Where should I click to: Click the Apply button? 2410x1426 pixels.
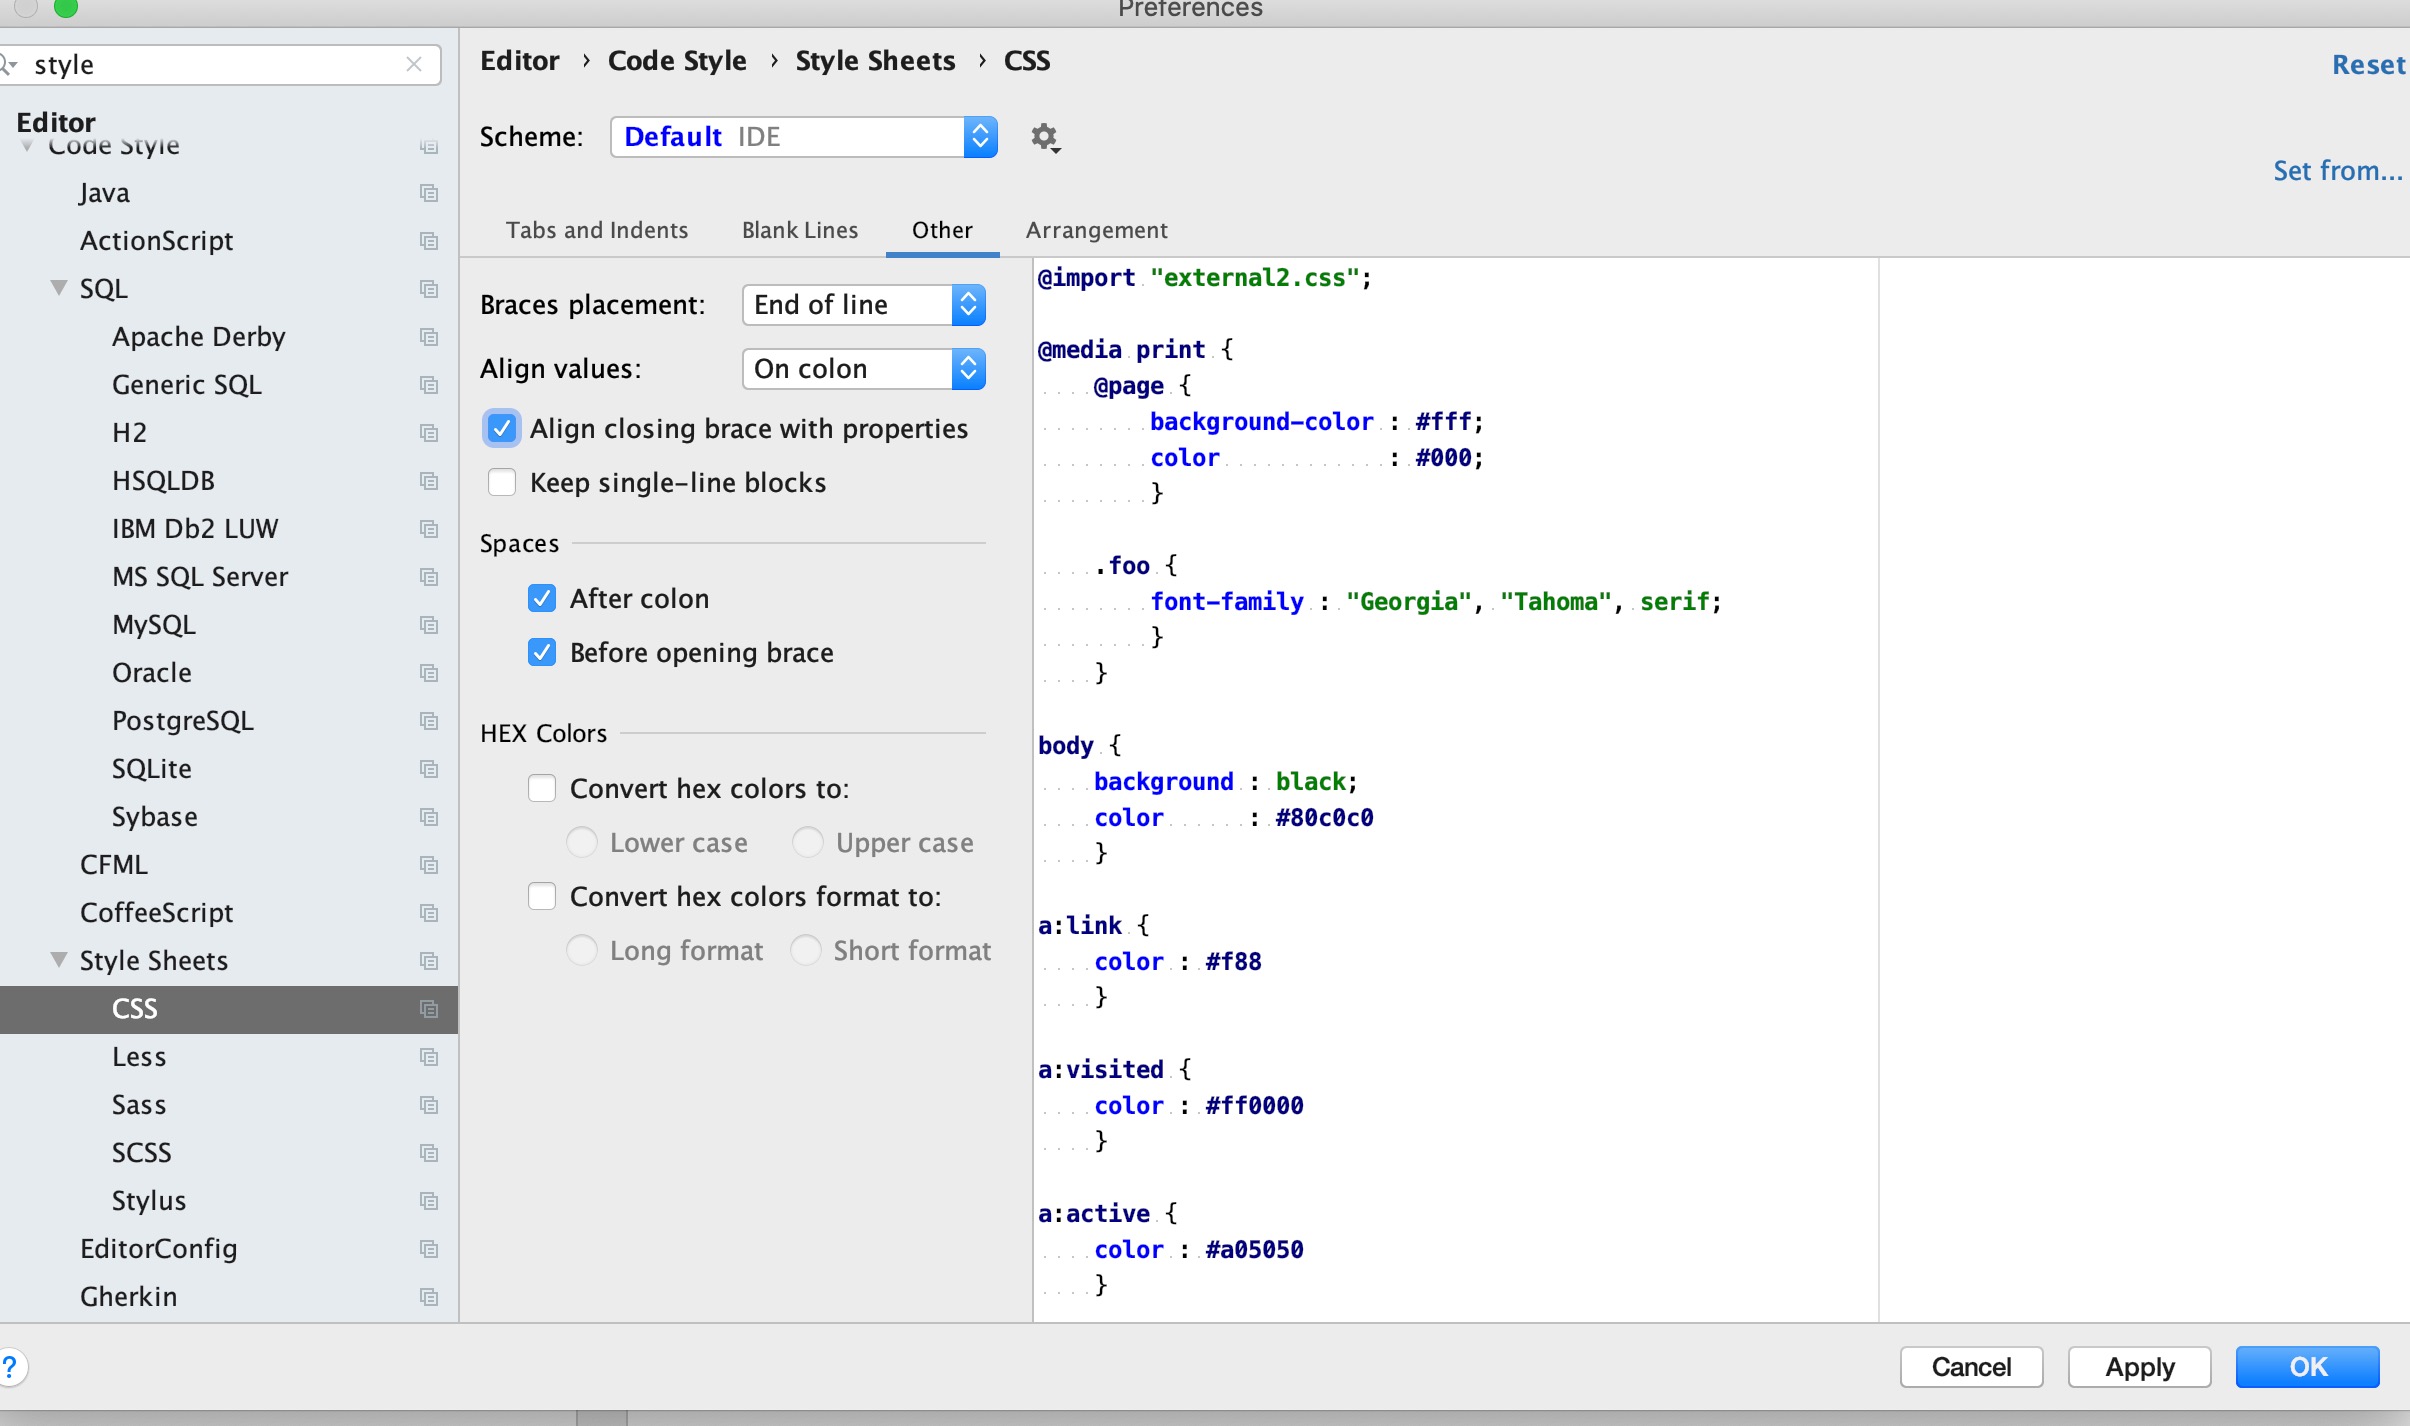pyautogui.click(x=2139, y=1367)
